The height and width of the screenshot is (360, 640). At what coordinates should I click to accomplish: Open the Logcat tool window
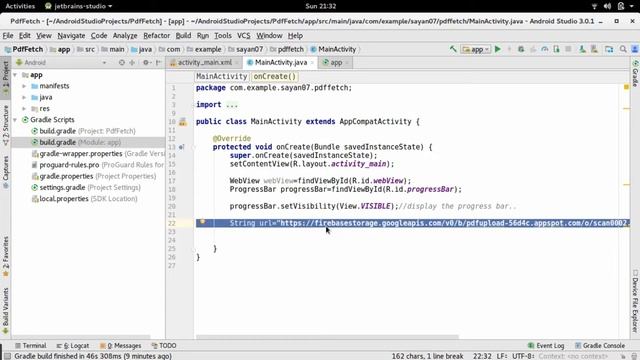click(x=73, y=345)
